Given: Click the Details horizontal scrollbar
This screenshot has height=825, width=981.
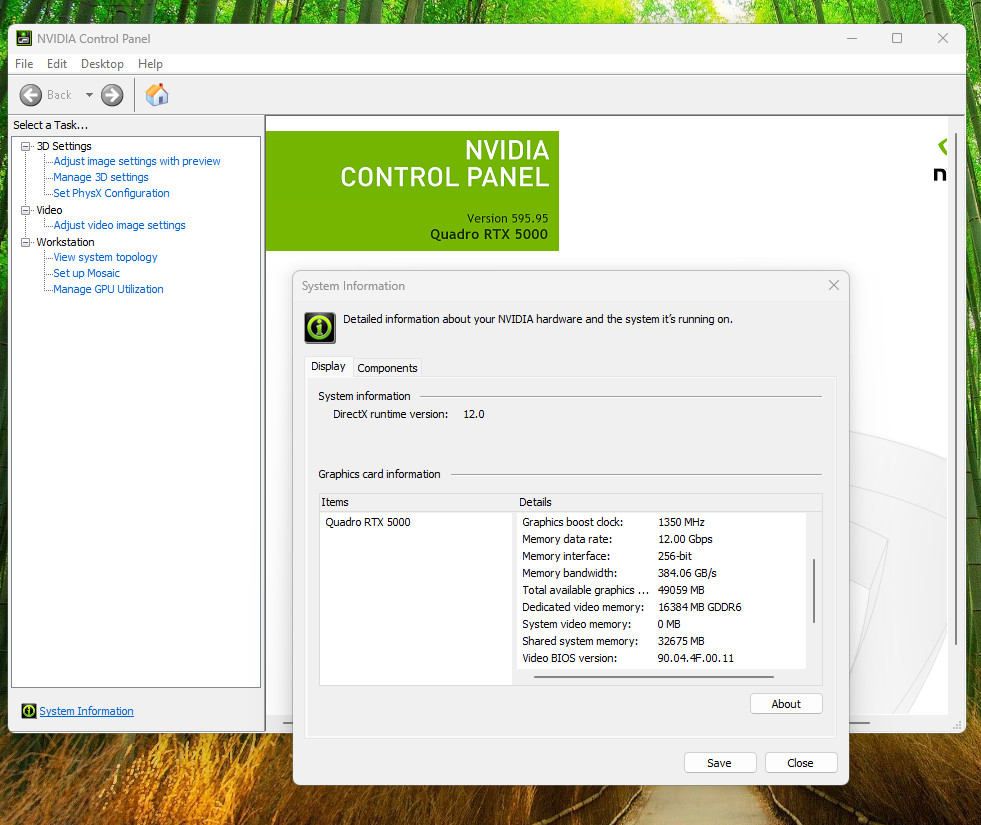Looking at the screenshot, I should 654,677.
